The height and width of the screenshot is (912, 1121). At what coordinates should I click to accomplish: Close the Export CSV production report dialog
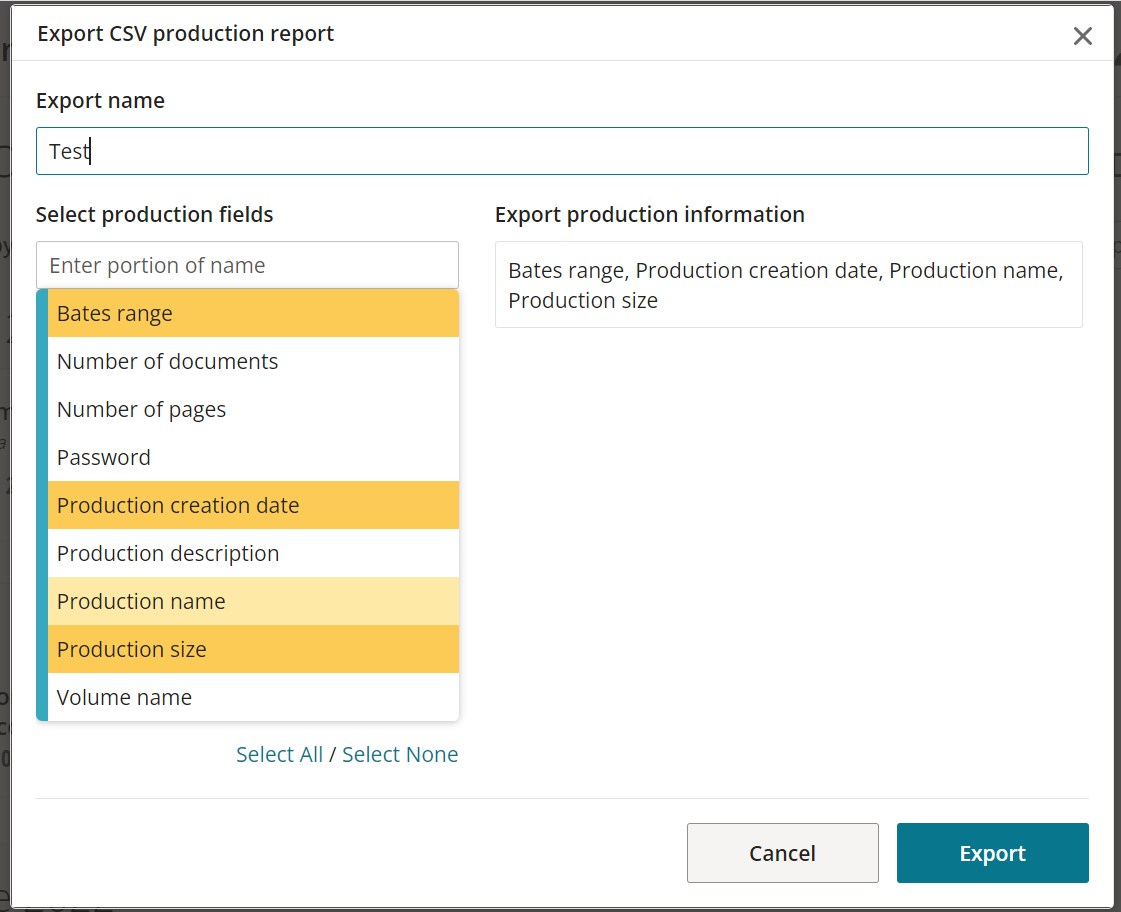point(1082,36)
